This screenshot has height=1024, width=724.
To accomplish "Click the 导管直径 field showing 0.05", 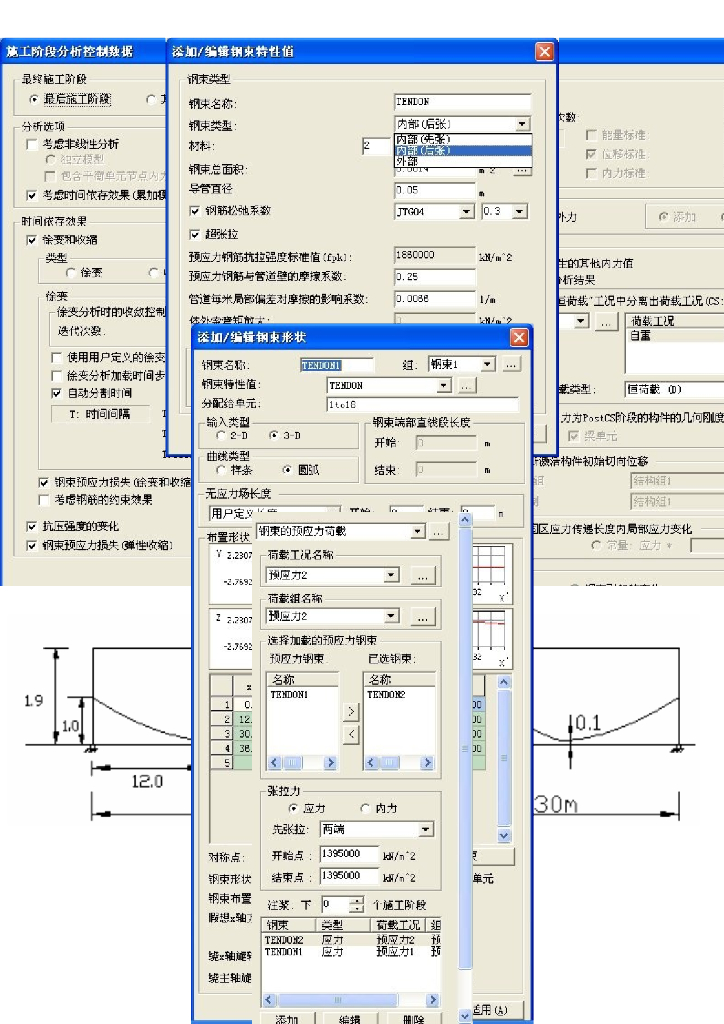I will click(435, 190).
